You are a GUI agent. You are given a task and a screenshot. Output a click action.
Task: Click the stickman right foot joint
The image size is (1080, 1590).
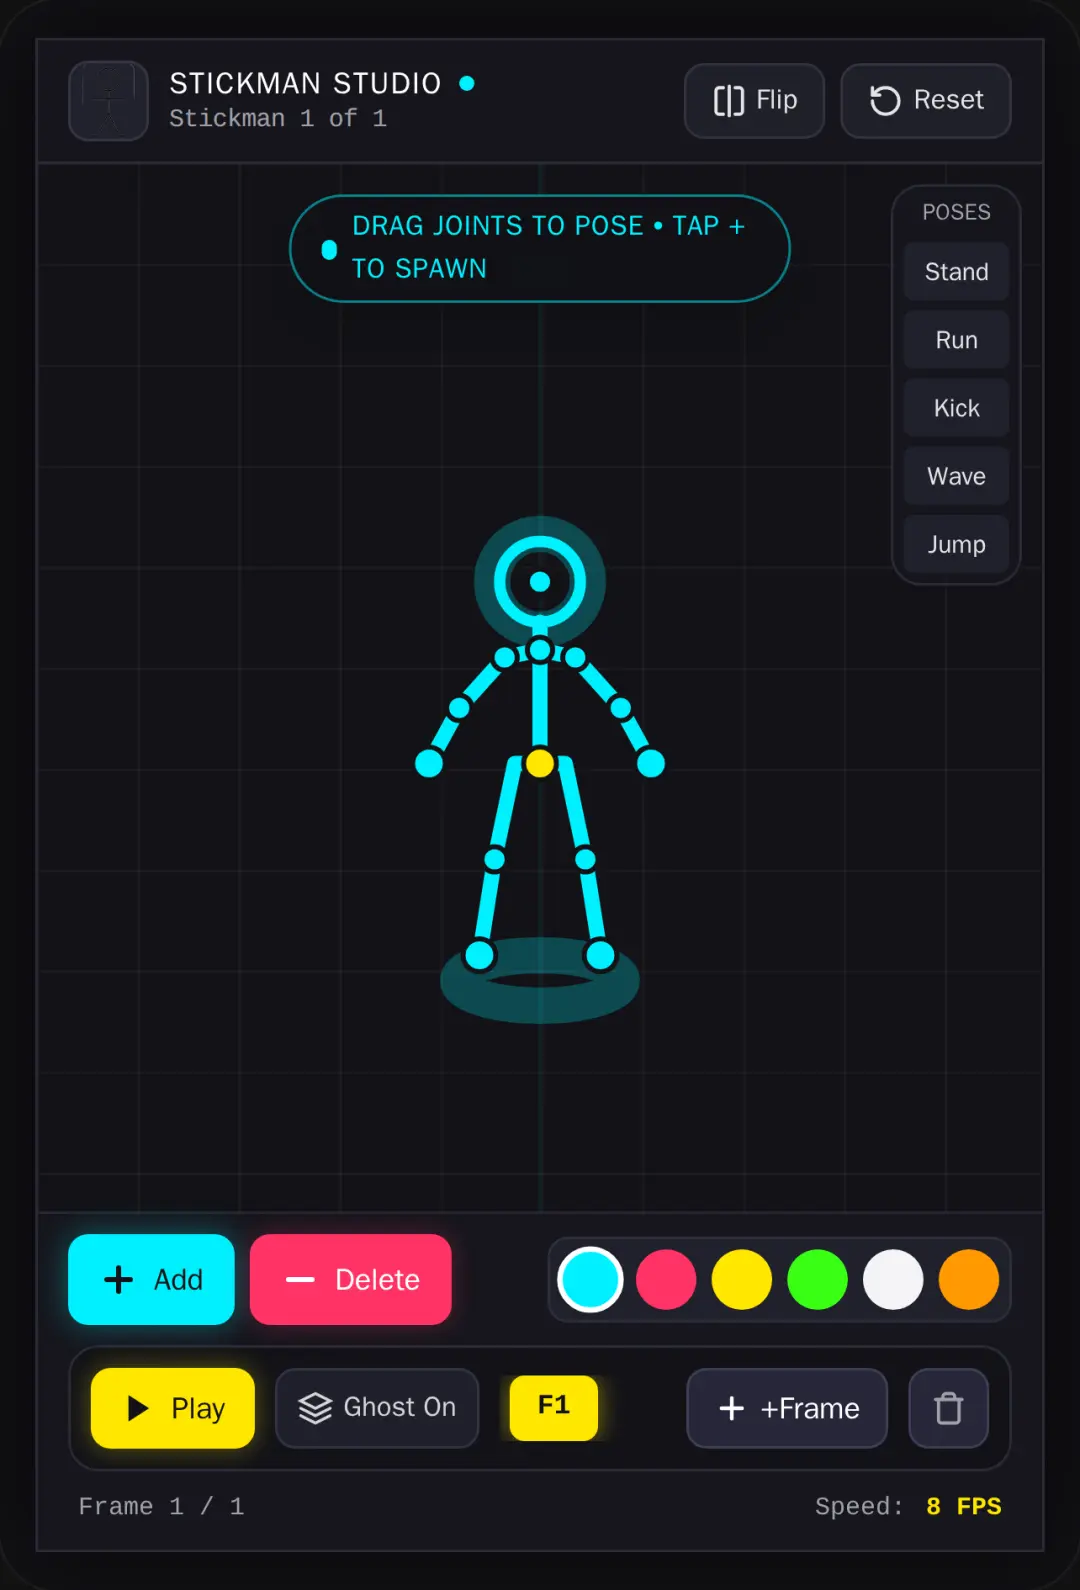pyautogui.click(x=600, y=955)
